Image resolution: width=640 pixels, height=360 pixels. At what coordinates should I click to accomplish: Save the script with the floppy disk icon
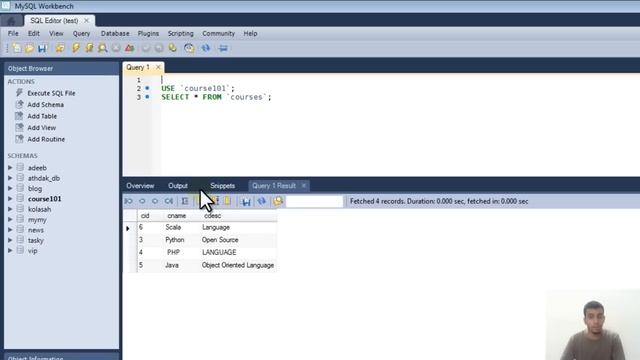pyautogui.click(x=42, y=48)
